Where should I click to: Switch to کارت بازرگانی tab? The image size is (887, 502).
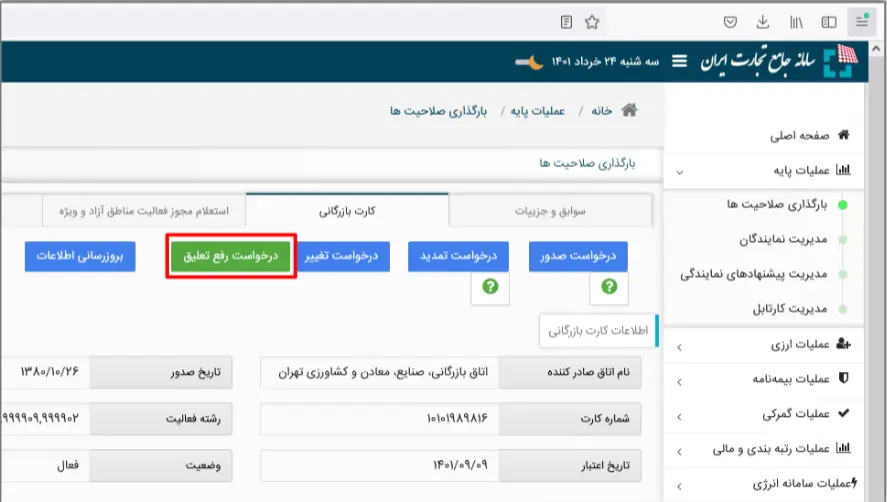347,211
